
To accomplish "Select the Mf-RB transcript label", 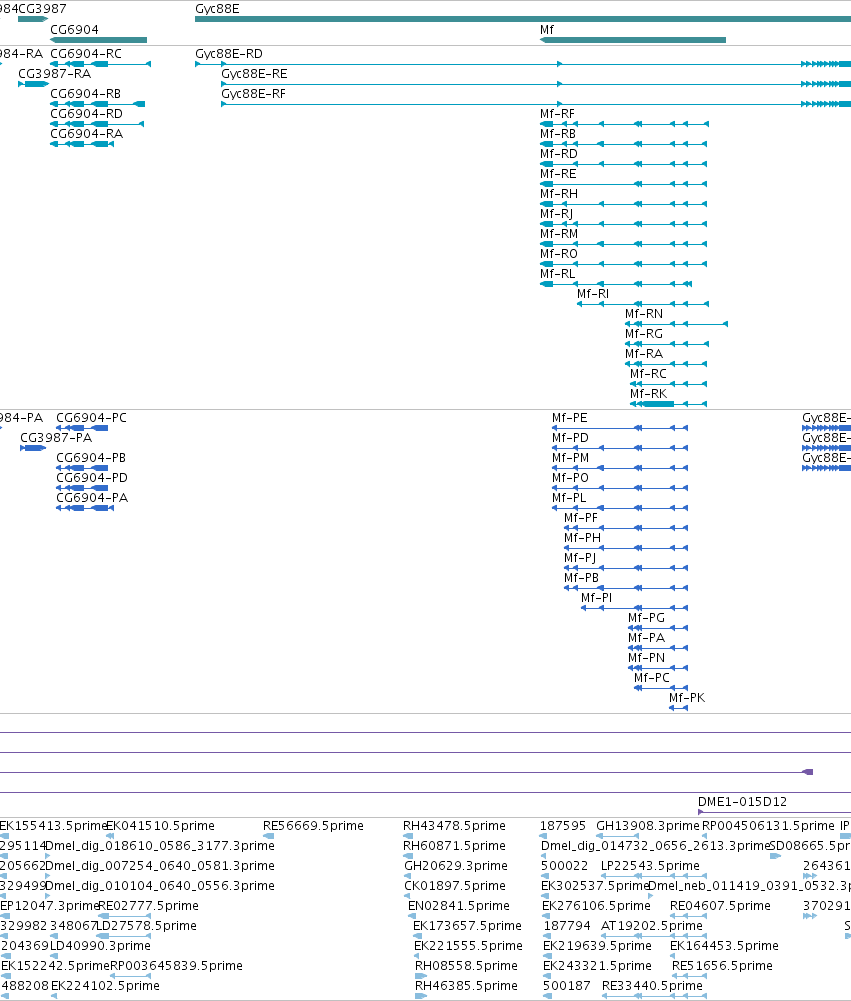I will (558, 133).
